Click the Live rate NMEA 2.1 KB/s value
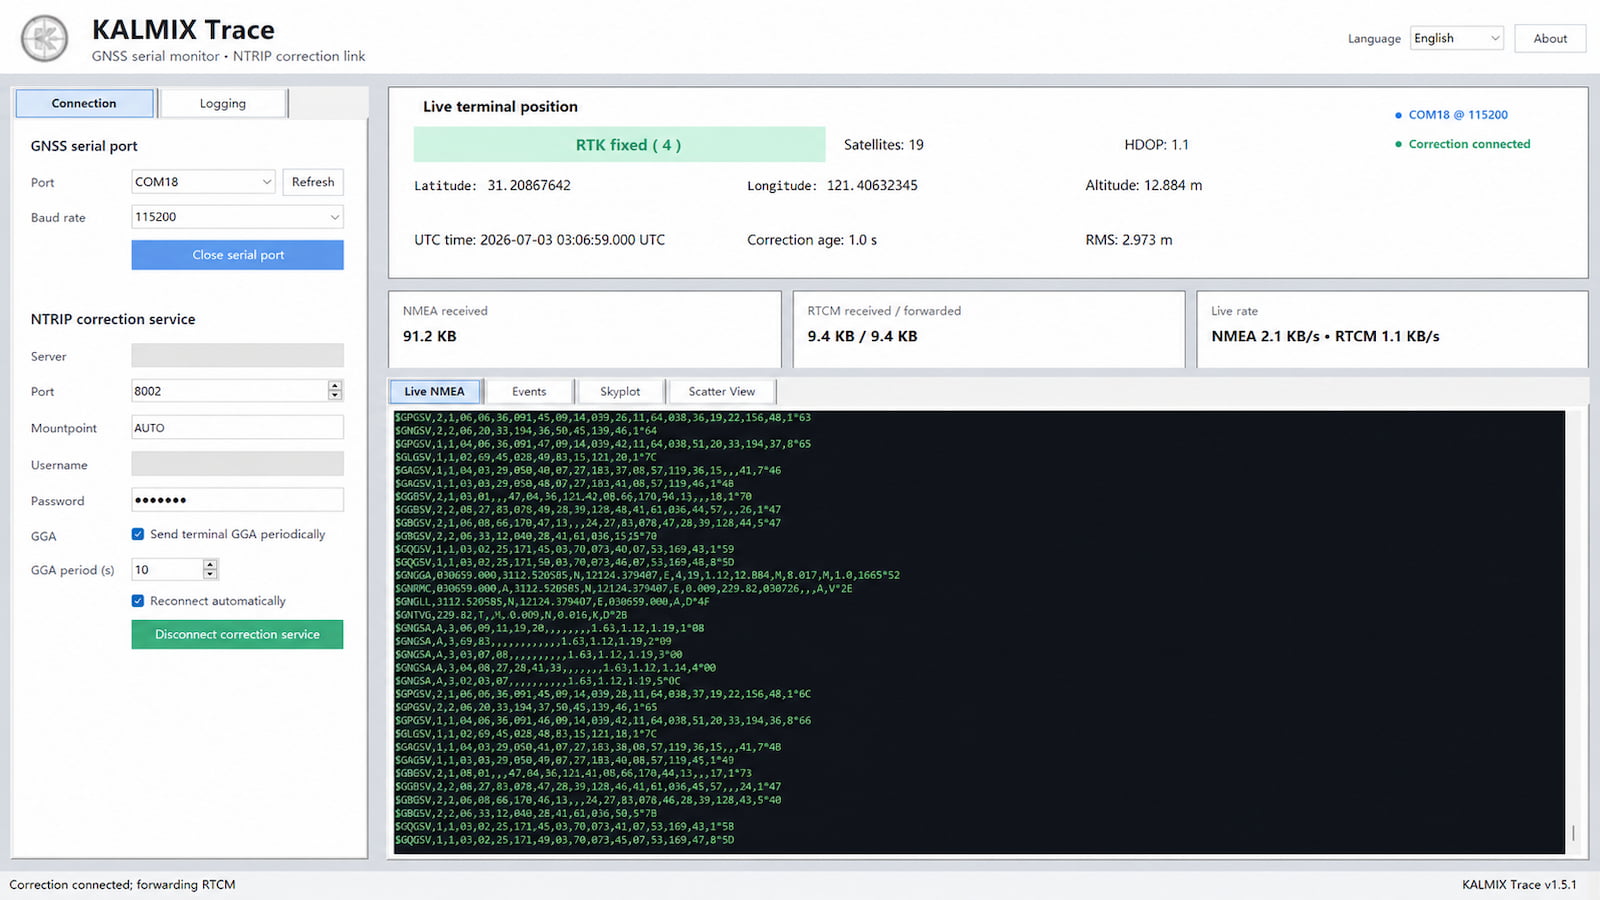This screenshot has width=1600, height=900. (1326, 336)
